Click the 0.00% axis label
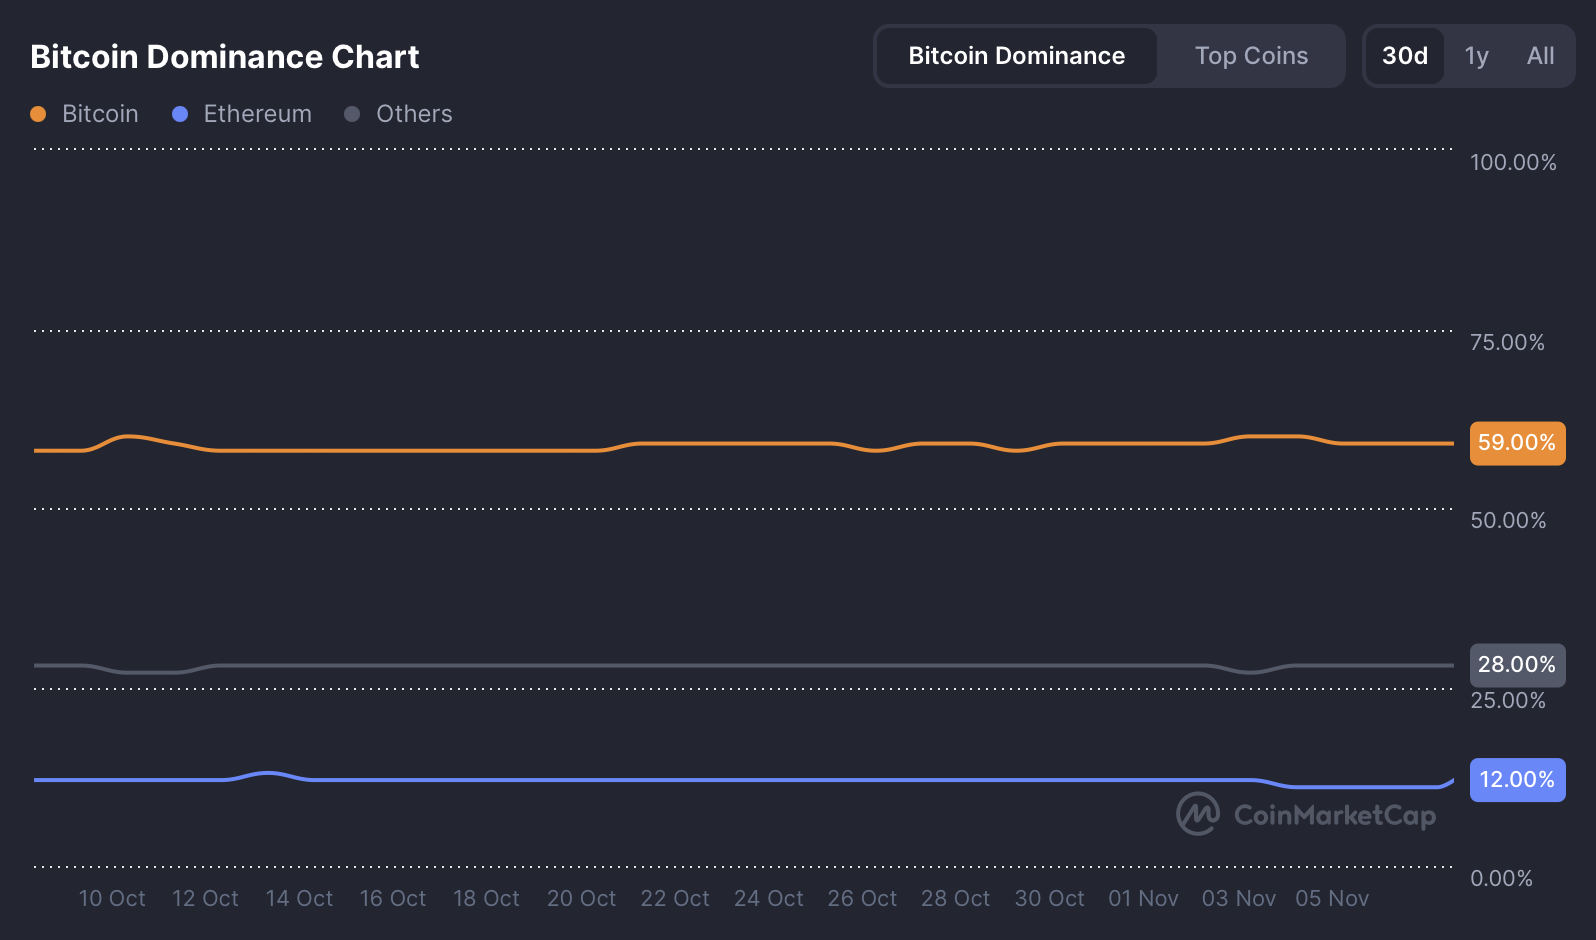Viewport: 1596px width, 940px height. (x=1501, y=879)
